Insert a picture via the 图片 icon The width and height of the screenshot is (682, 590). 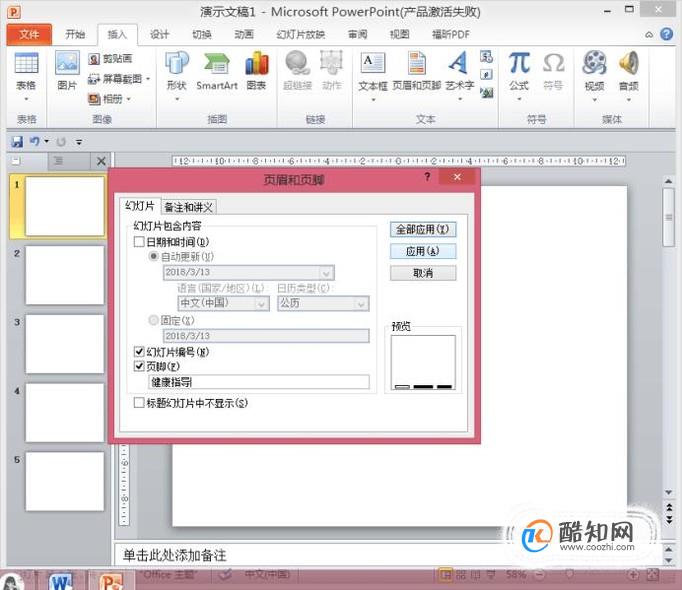tap(67, 70)
